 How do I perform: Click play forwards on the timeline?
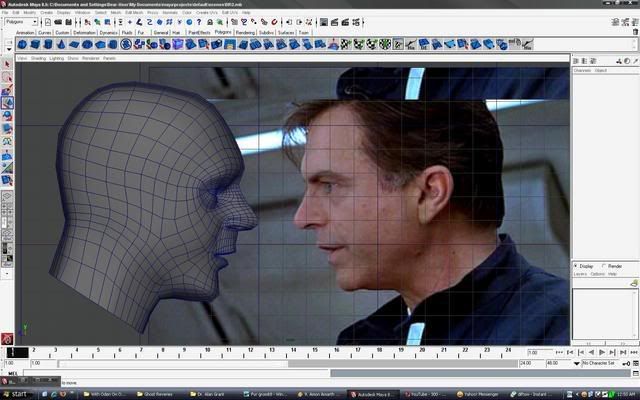[602, 352]
